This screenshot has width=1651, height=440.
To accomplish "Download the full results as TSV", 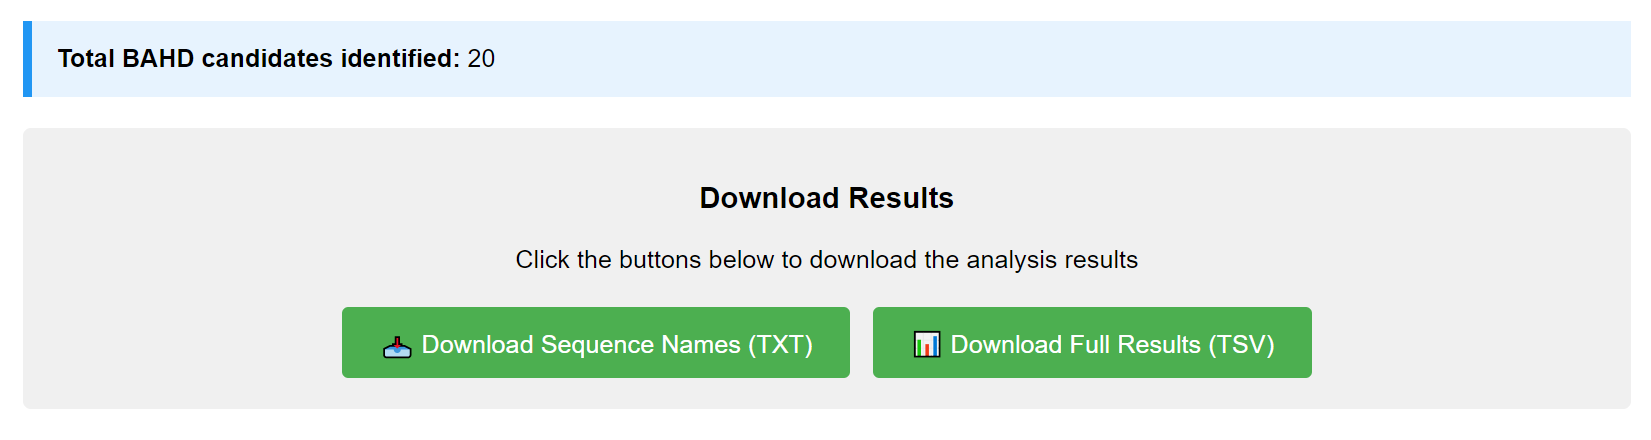I will pyautogui.click(x=1092, y=343).
